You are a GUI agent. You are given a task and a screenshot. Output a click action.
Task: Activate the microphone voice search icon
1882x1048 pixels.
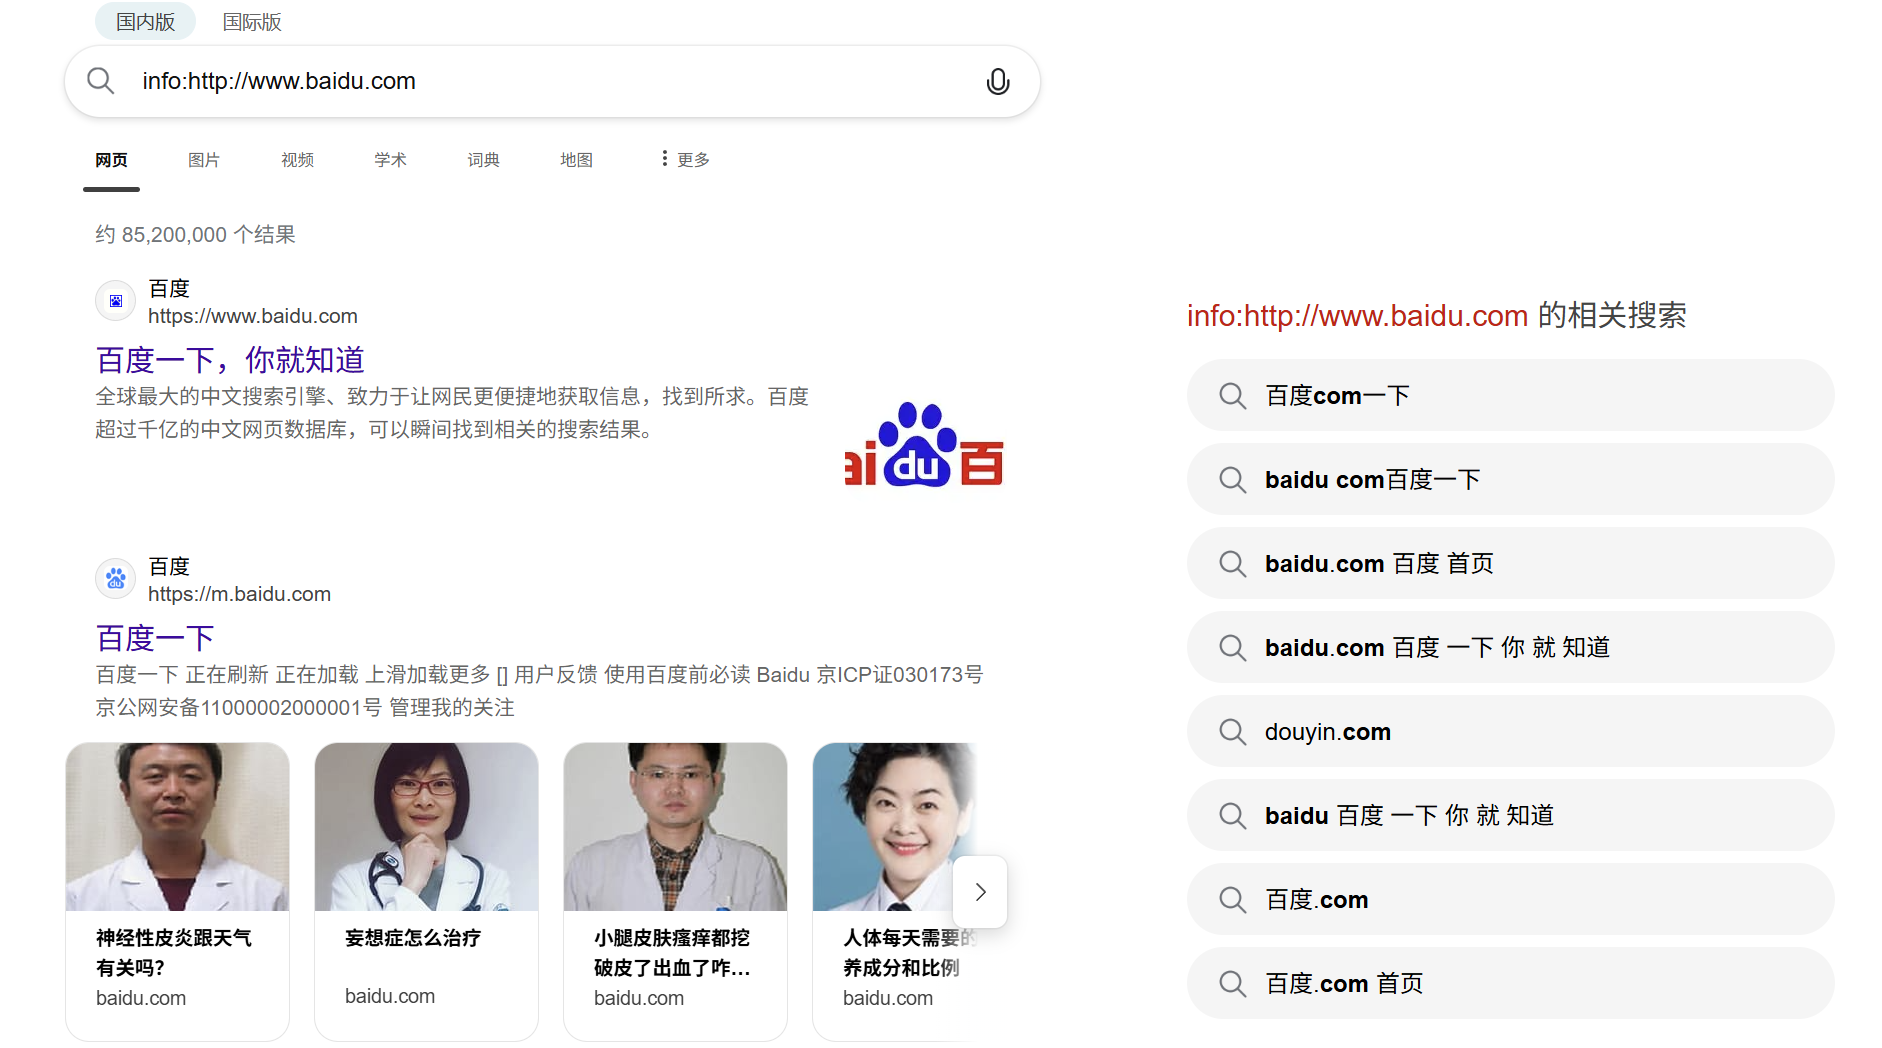pos(997,81)
